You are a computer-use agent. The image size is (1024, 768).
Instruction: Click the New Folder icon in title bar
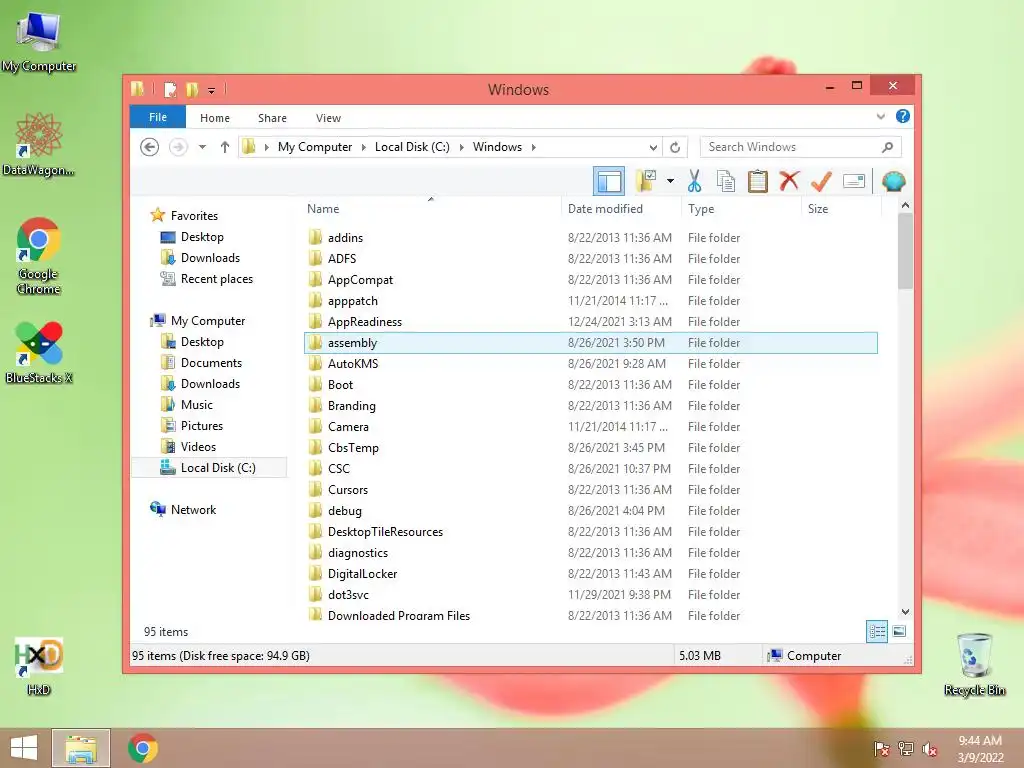(192, 89)
